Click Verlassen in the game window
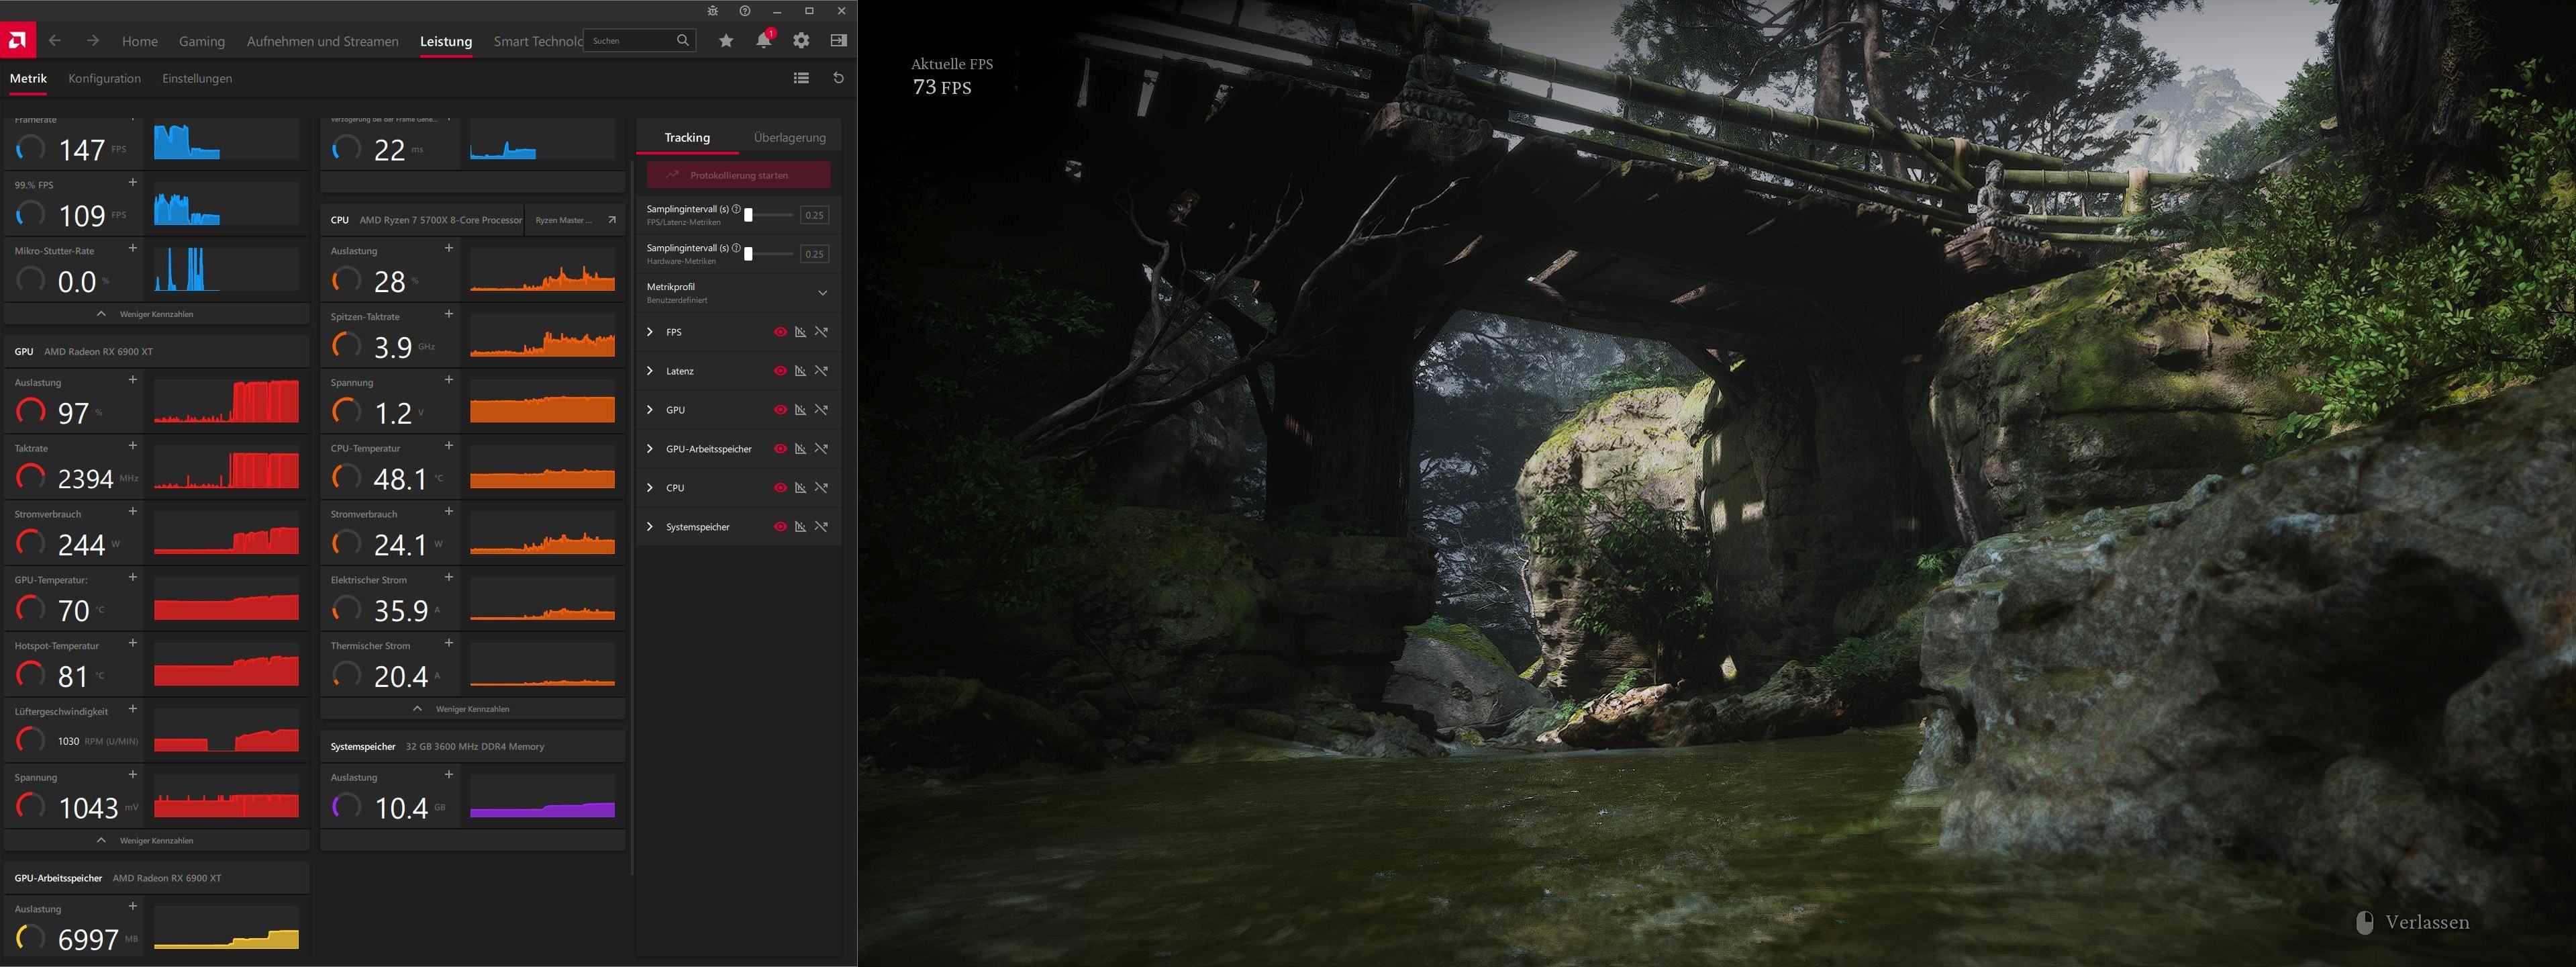This screenshot has width=2576, height=967. [x=2414, y=922]
